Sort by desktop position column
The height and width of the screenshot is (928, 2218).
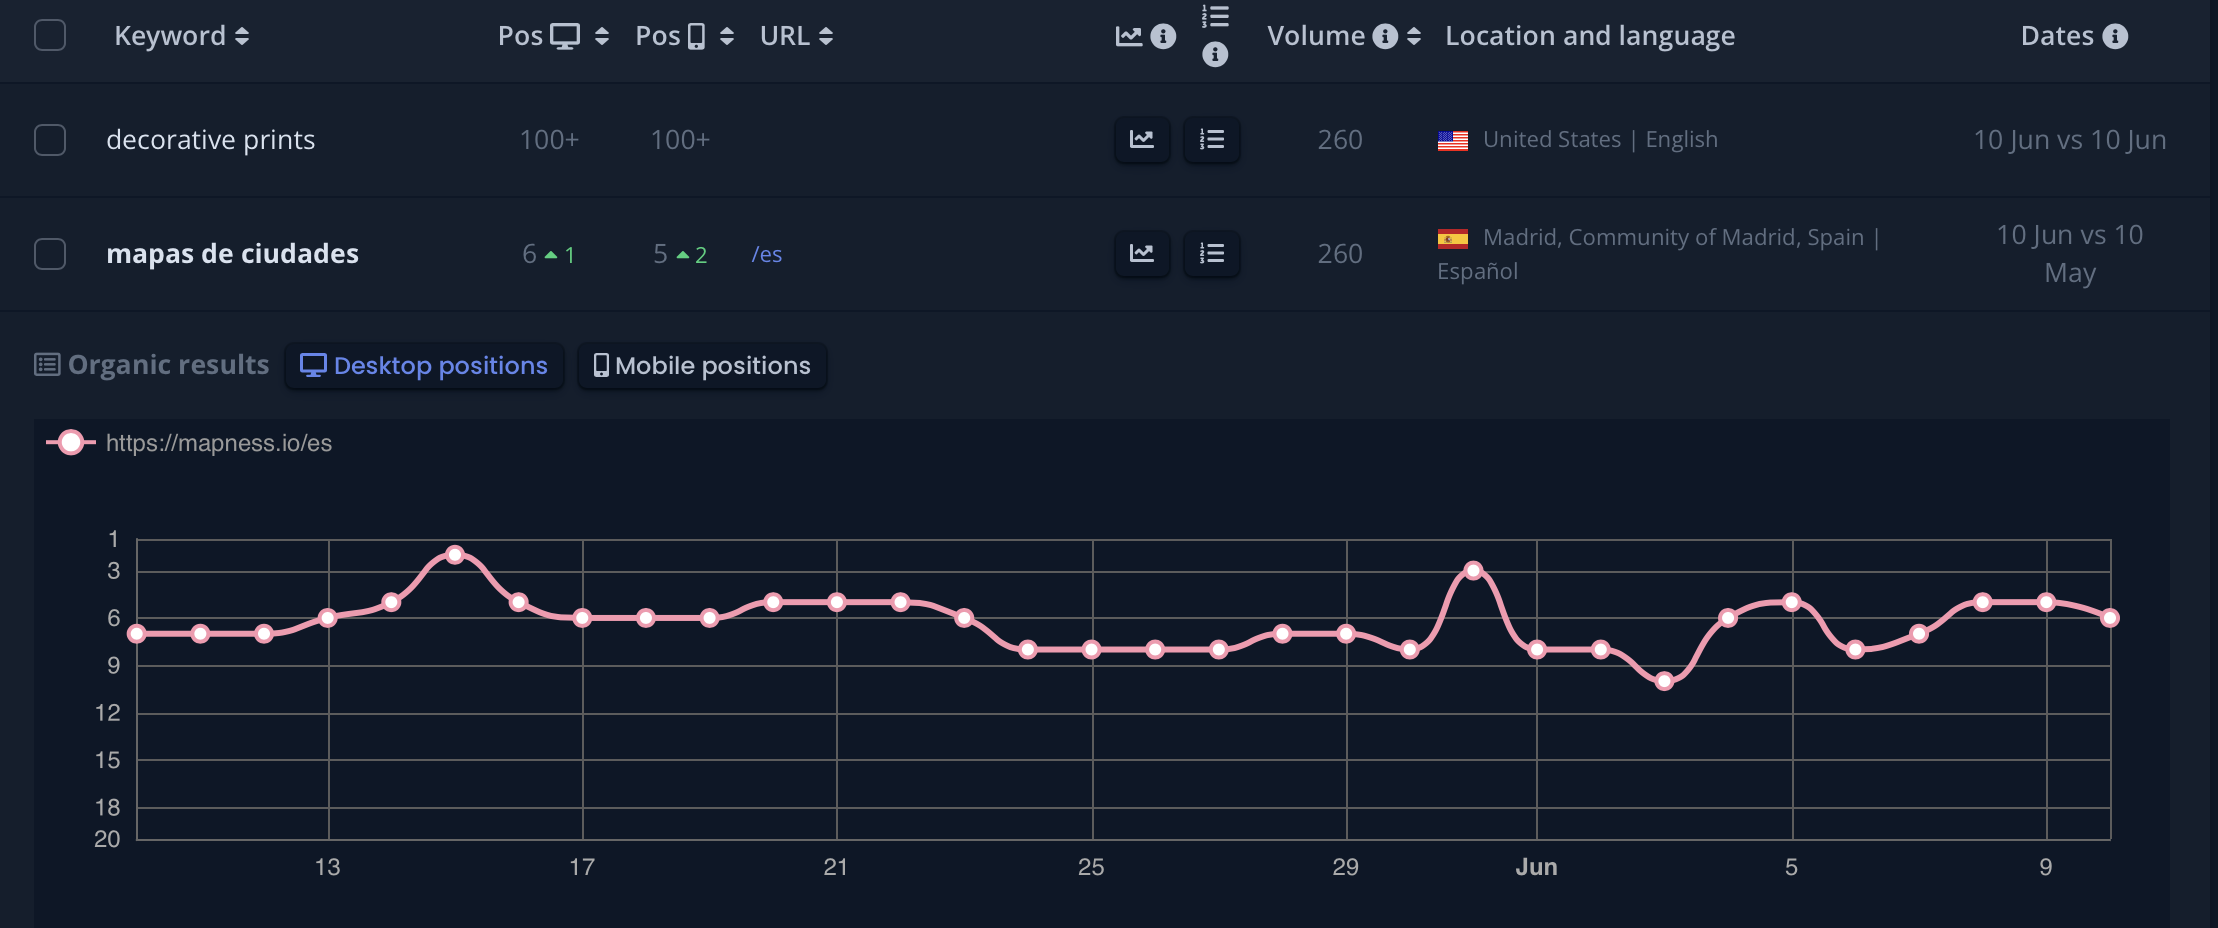click(x=602, y=36)
